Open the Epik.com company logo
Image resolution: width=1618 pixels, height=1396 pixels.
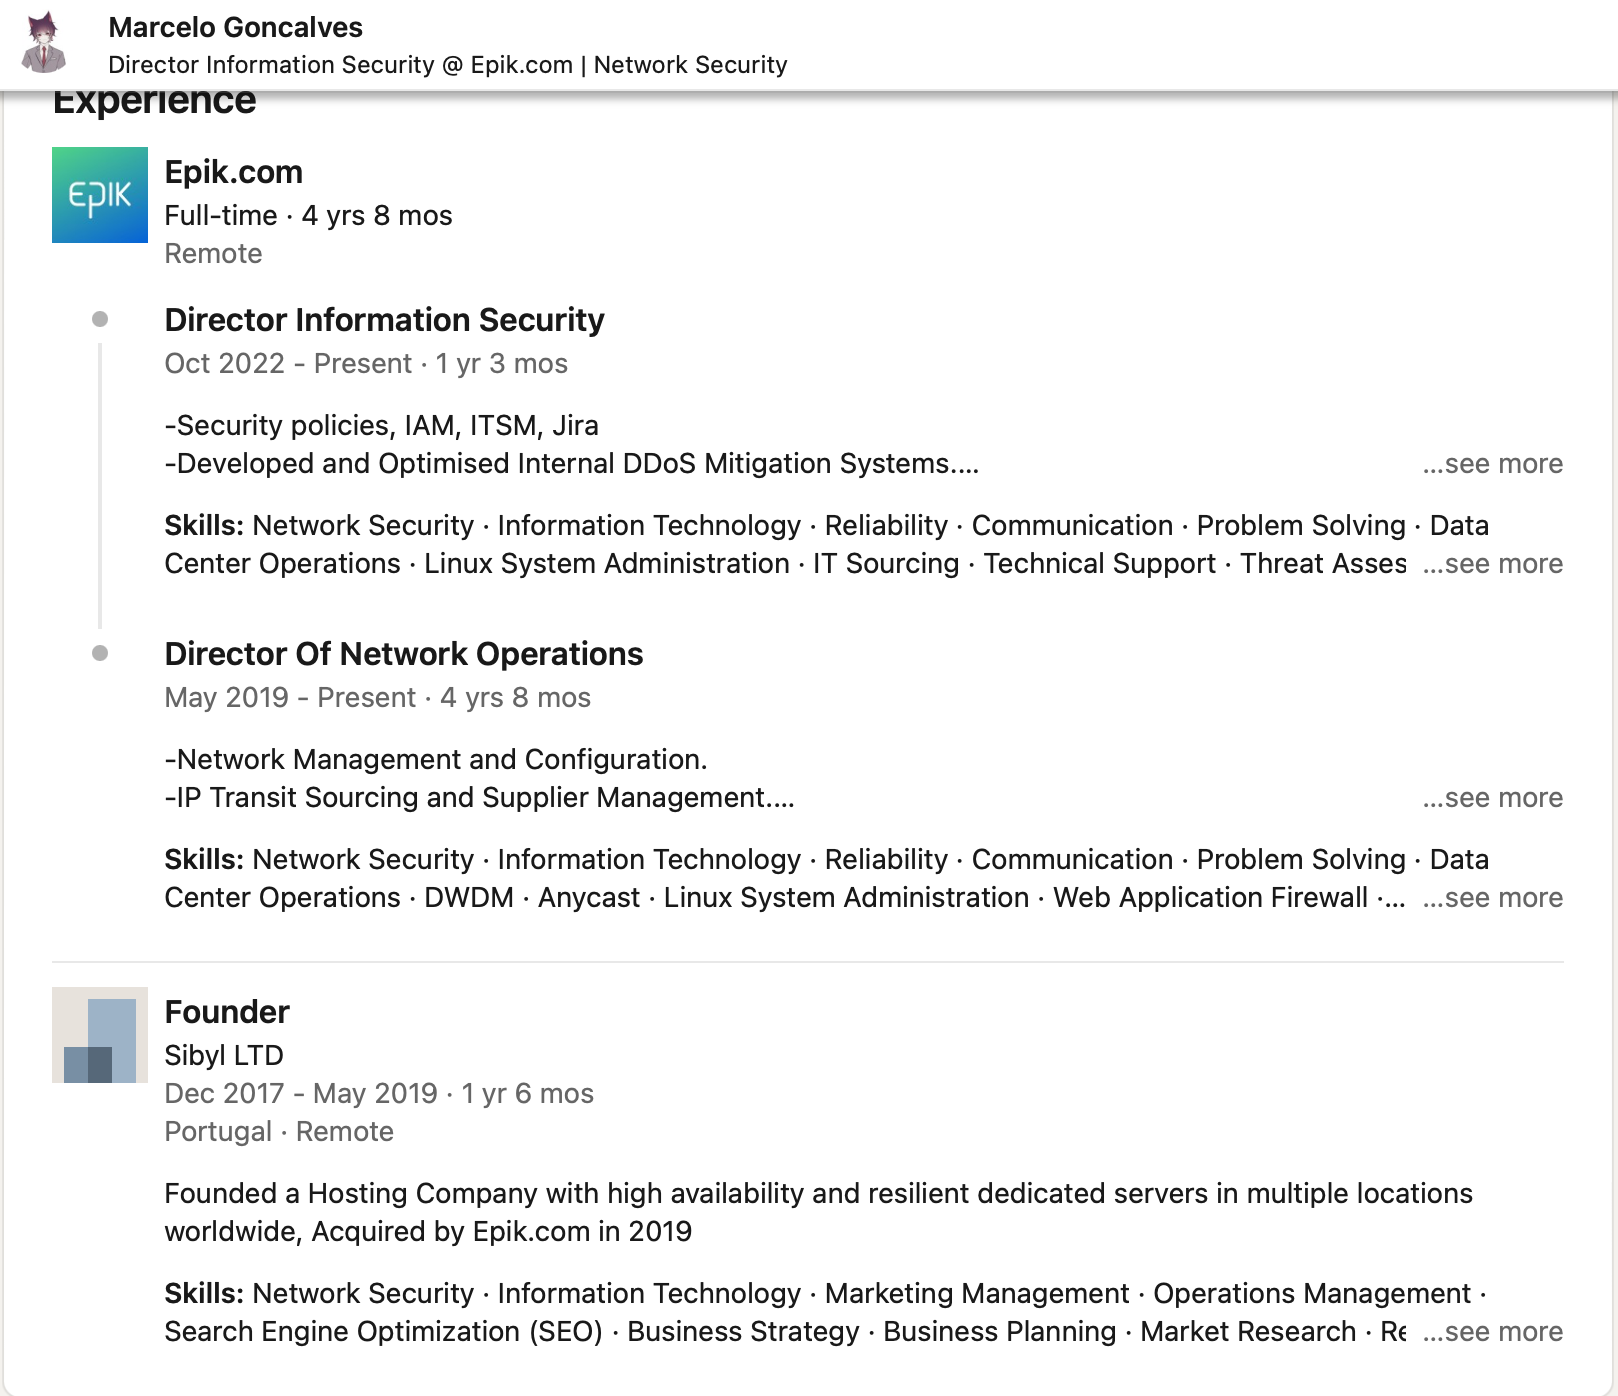tap(100, 195)
